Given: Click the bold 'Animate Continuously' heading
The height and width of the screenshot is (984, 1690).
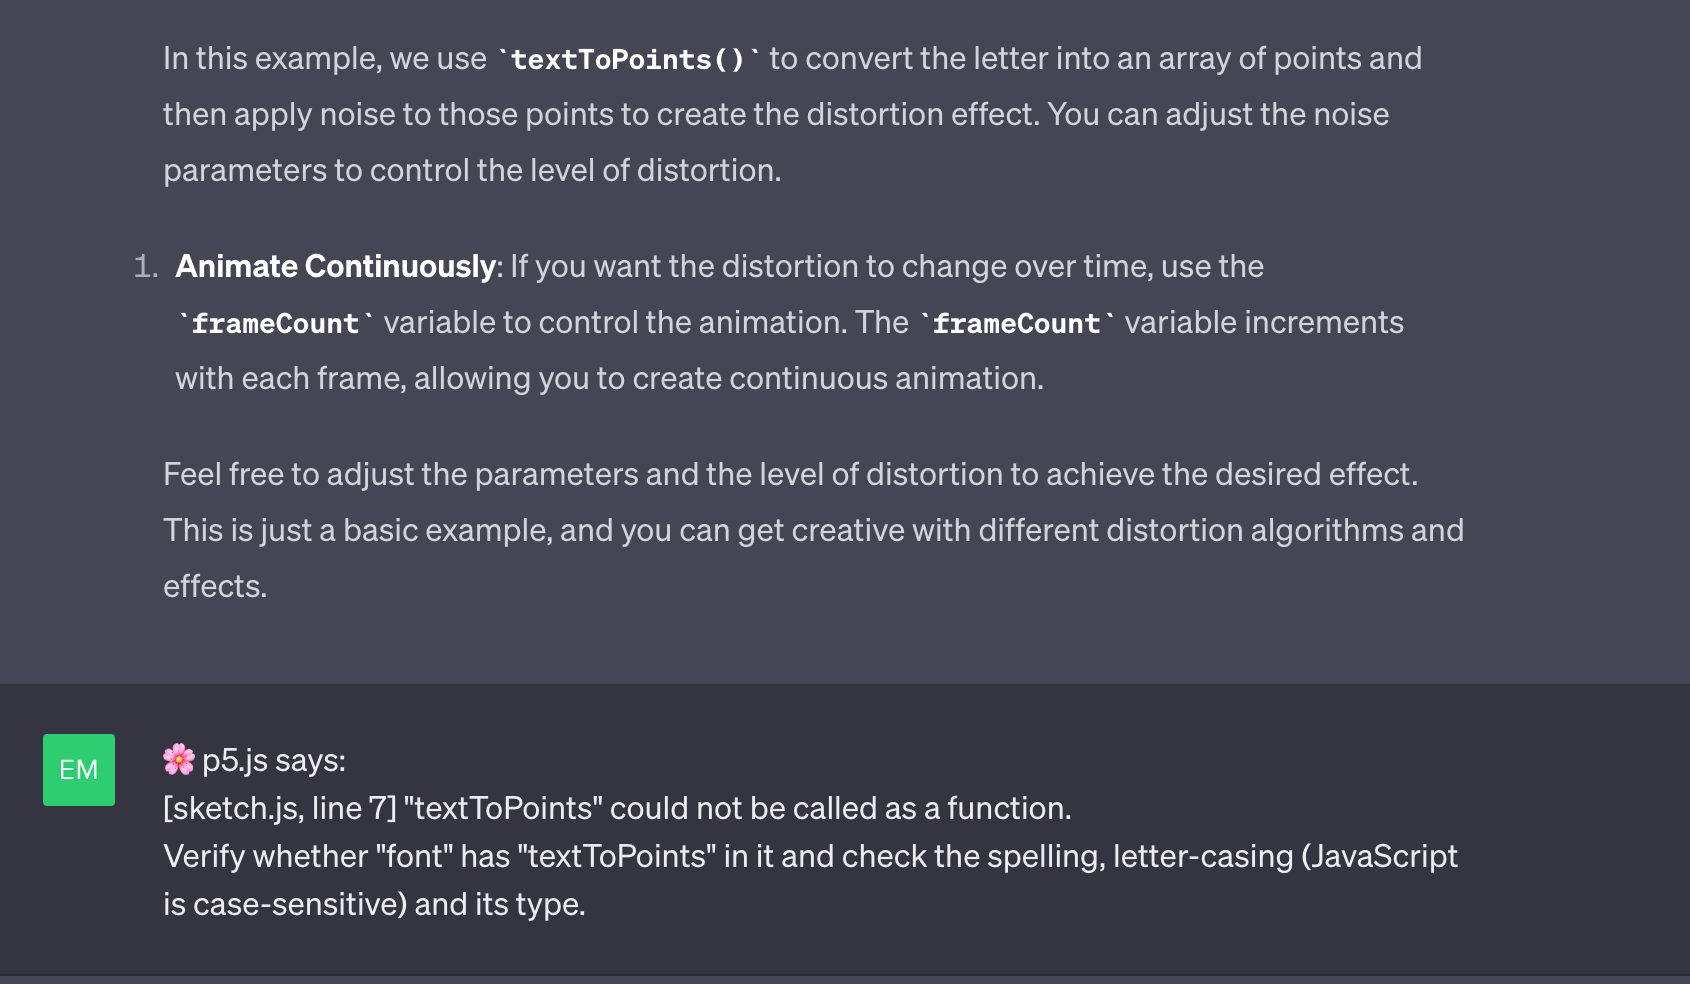Looking at the screenshot, I should point(335,266).
